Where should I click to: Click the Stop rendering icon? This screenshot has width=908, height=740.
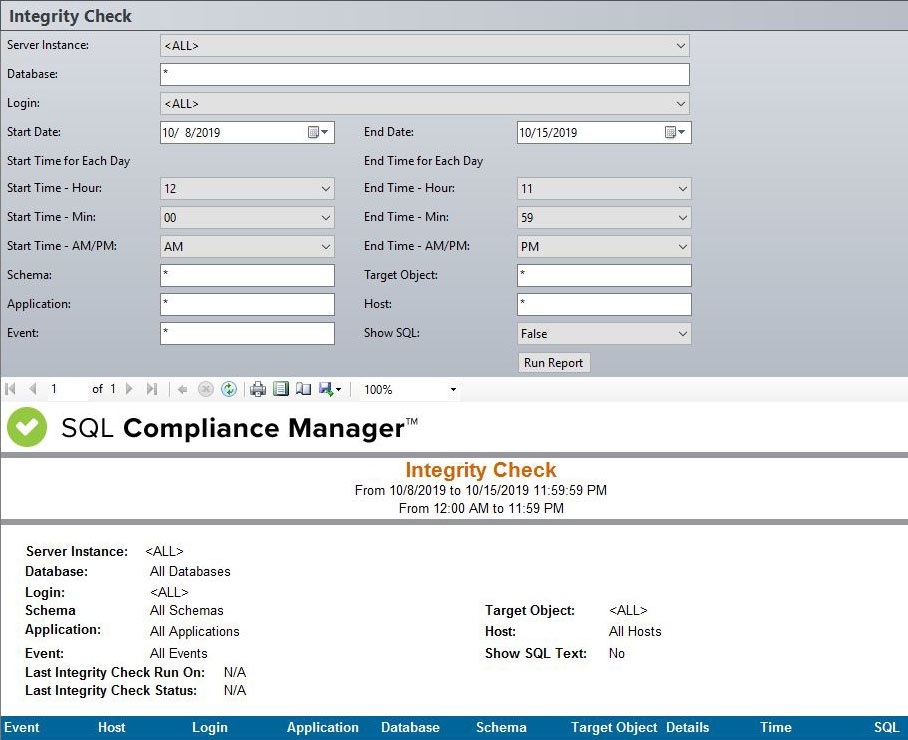[206, 389]
